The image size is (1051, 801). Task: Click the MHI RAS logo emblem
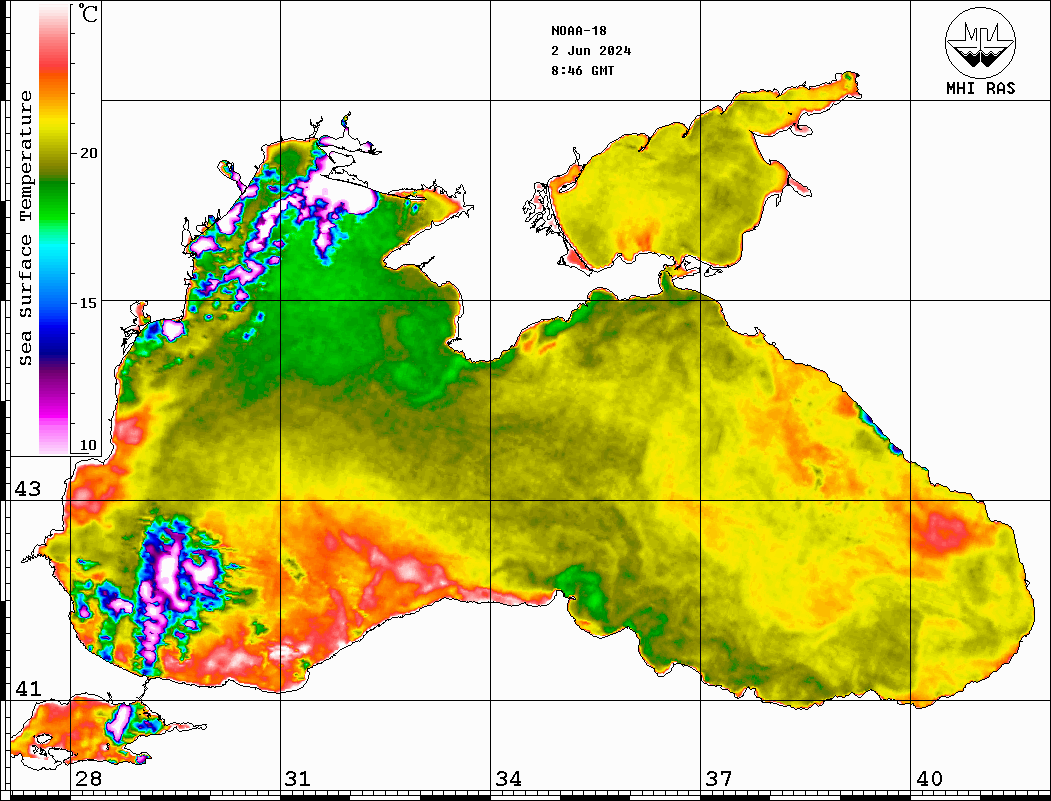980,42
